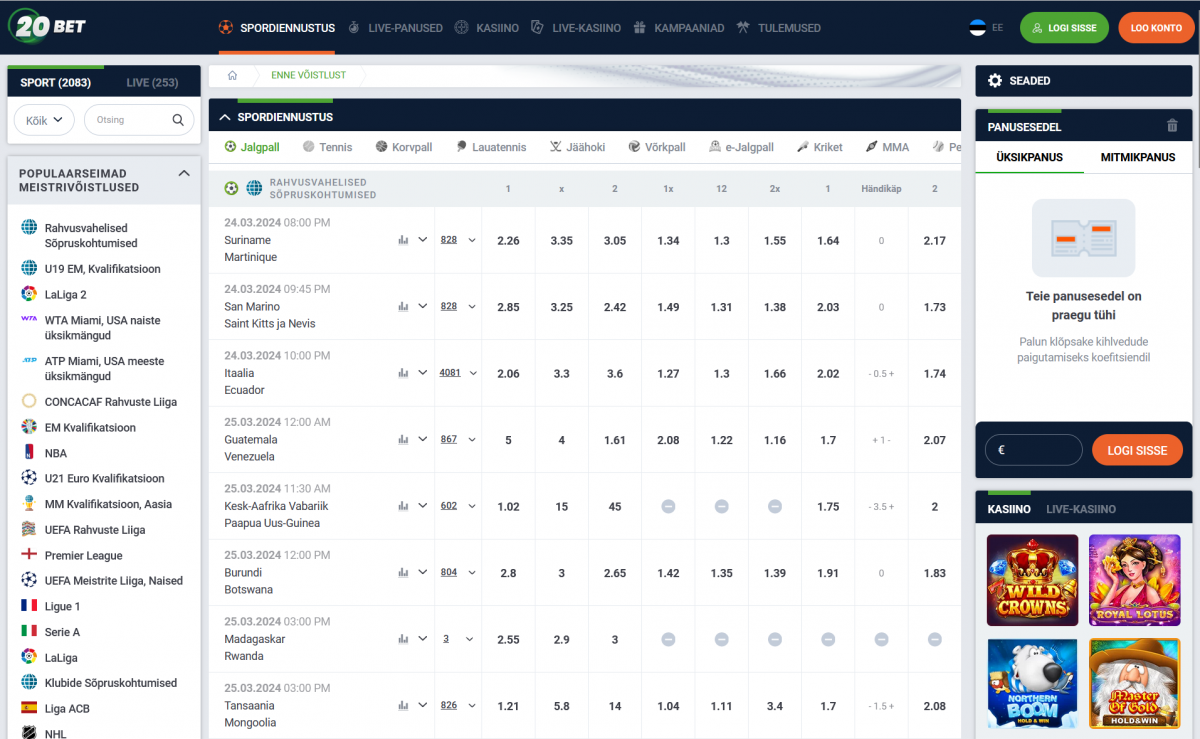The height and width of the screenshot is (739, 1200).
Task: Select the NBA league icon in sidebar
Action: click(x=29, y=453)
